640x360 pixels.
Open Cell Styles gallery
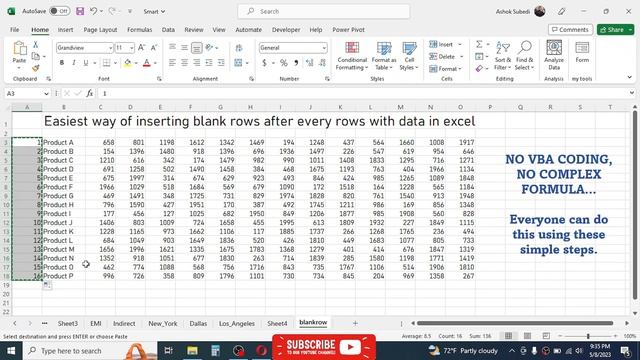point(409,56)
